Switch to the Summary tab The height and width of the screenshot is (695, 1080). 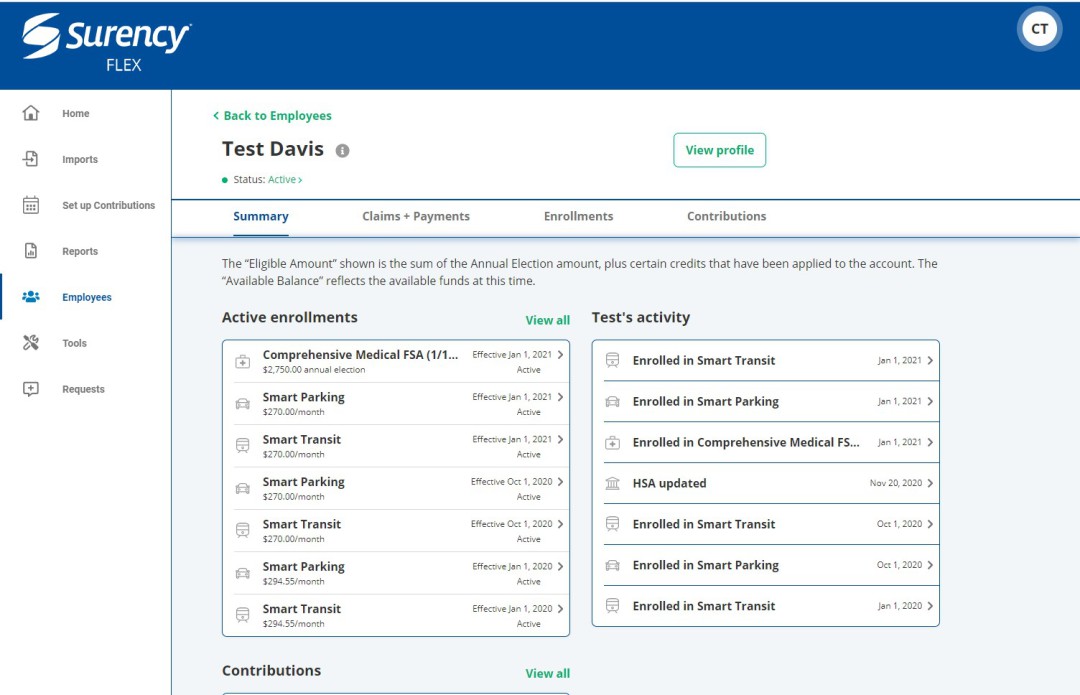point(260,216)
